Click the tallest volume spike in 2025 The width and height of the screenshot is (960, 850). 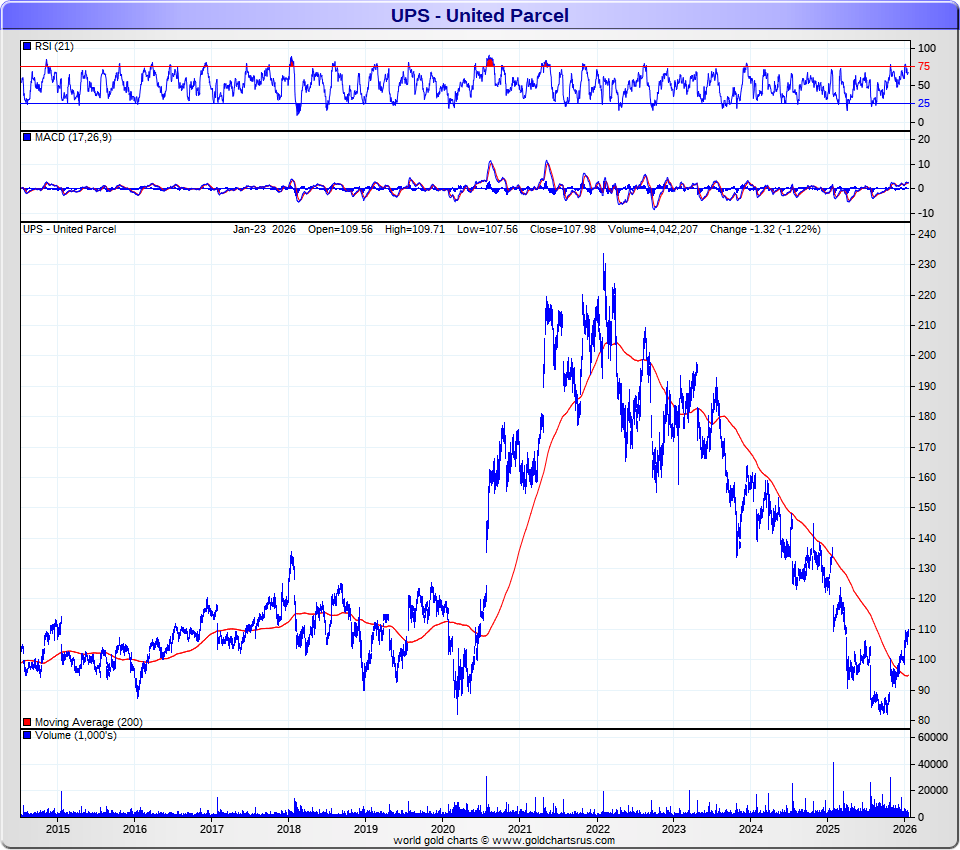833,789
